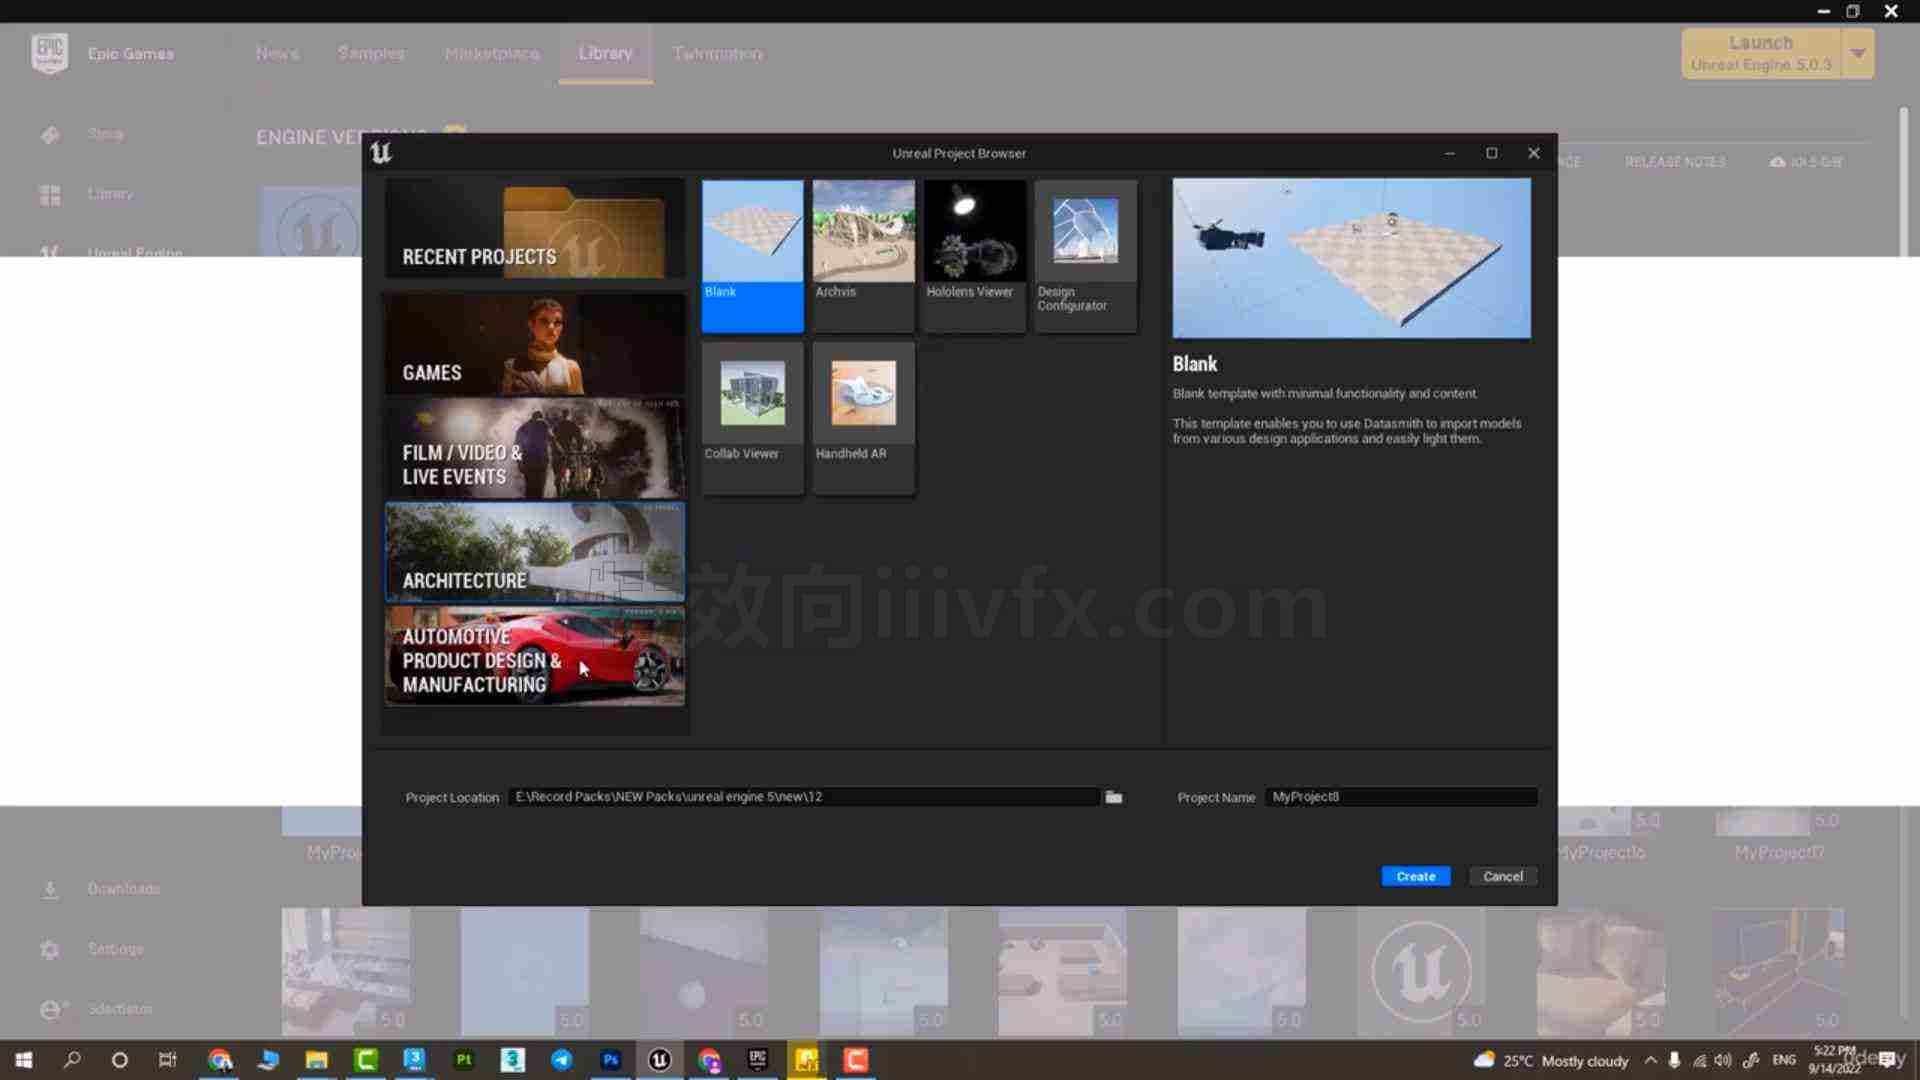Go to Marketplace tab in Epic launcher
Viewport: 1920px width, 1080px height.
[492, 53]
